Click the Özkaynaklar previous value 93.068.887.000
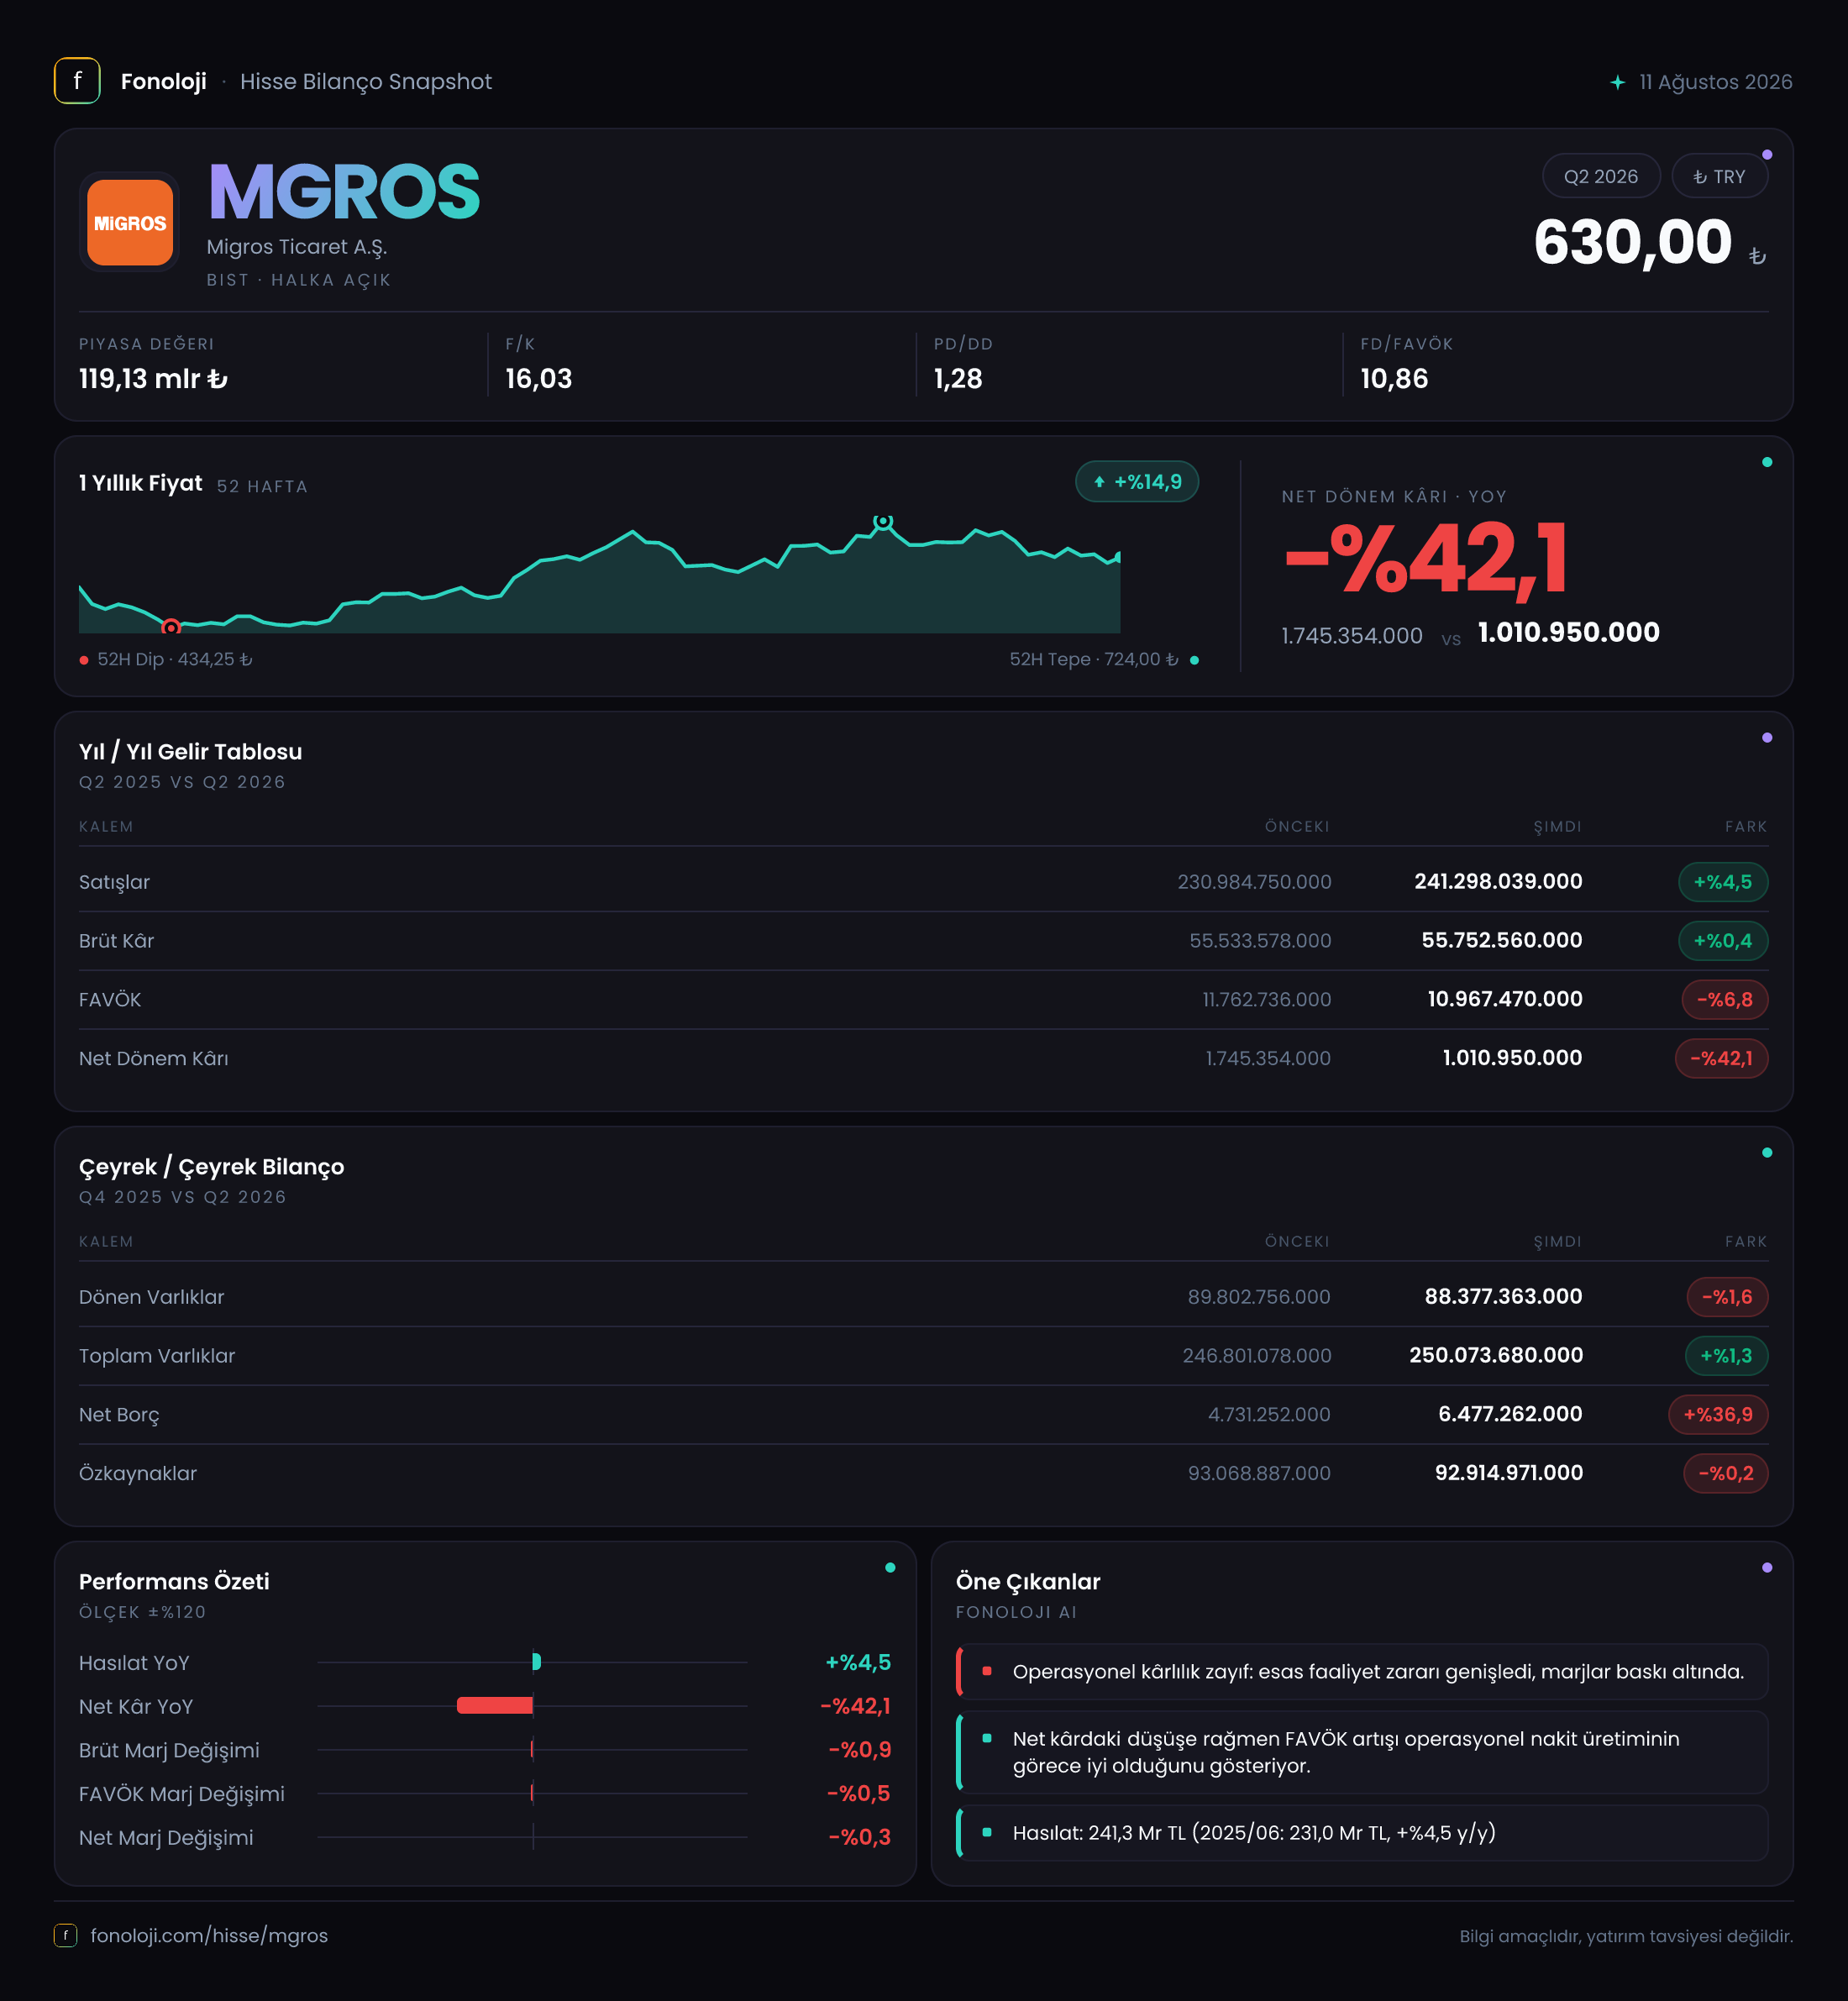The width and height of the screenshot is (1848, 2001). coord(1259,1474)
